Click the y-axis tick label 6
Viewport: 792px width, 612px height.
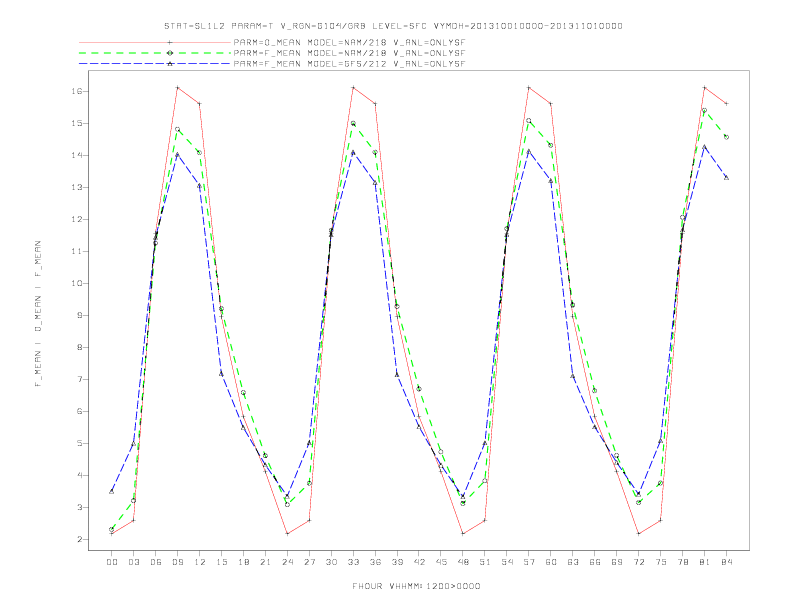tap(80, 411)
